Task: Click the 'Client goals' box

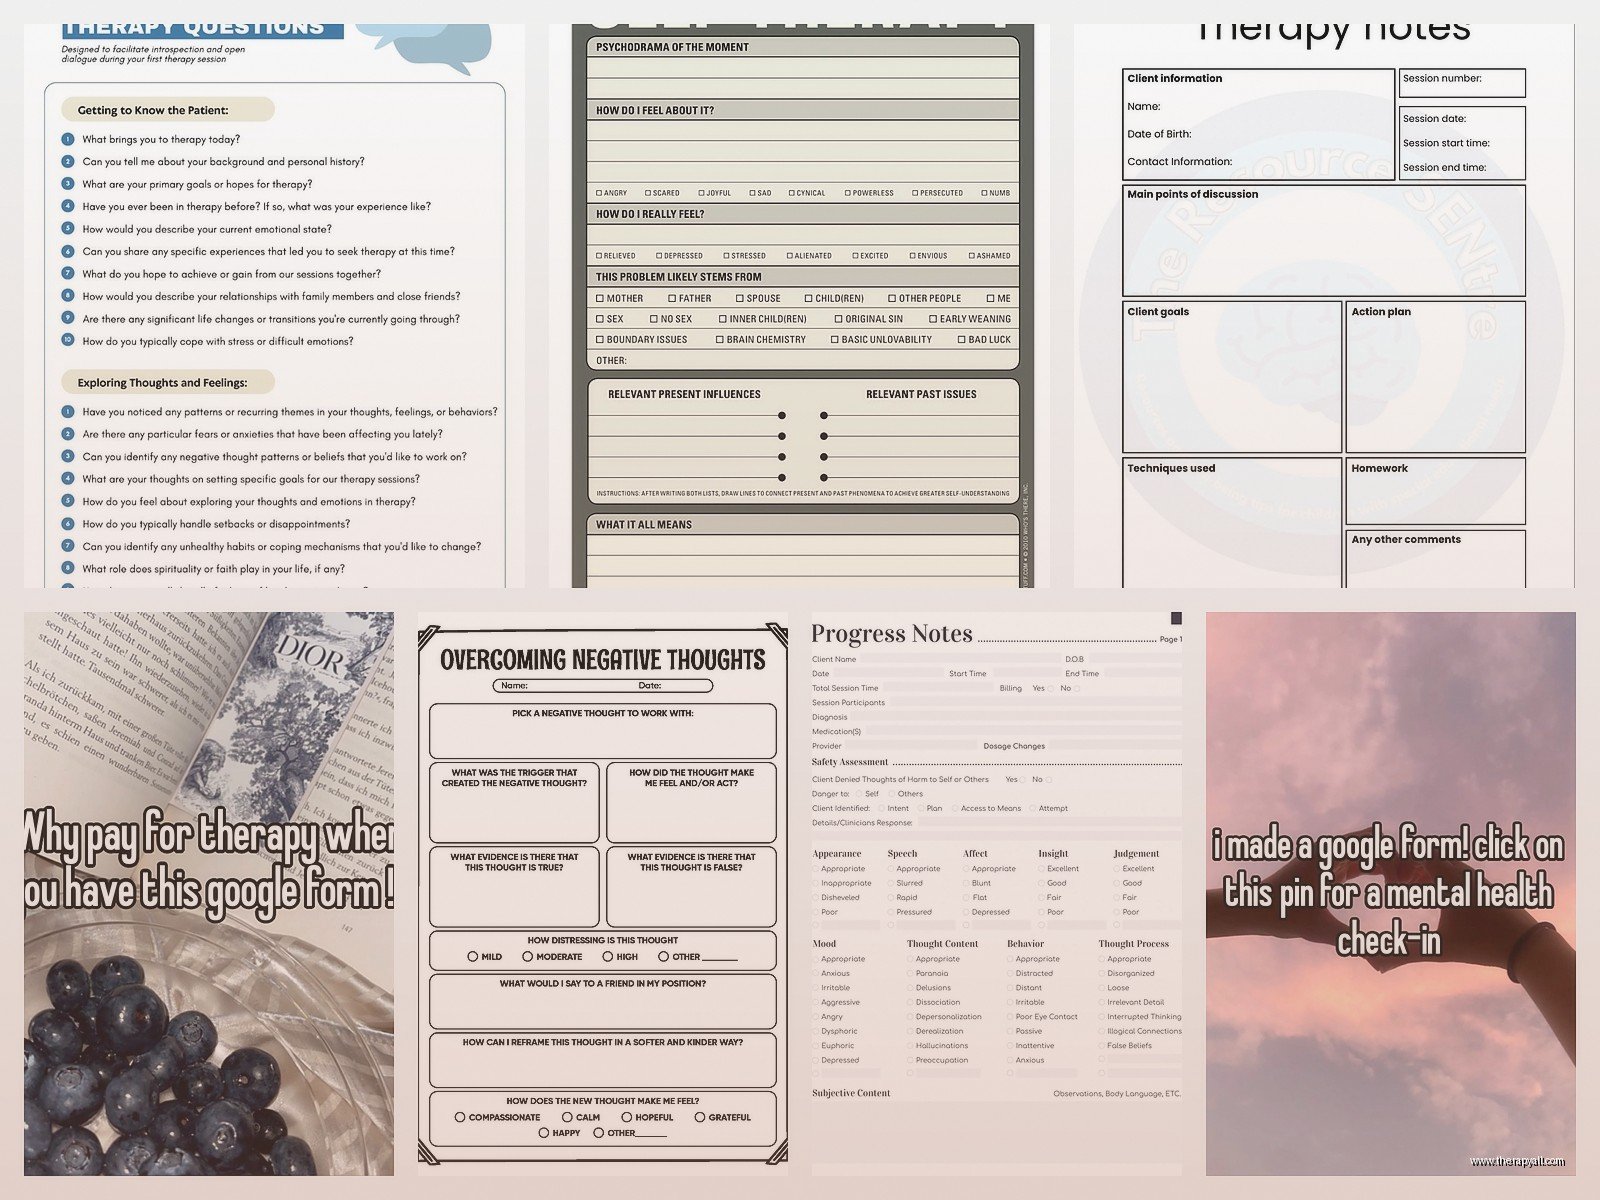Action: coord(1232,377)
